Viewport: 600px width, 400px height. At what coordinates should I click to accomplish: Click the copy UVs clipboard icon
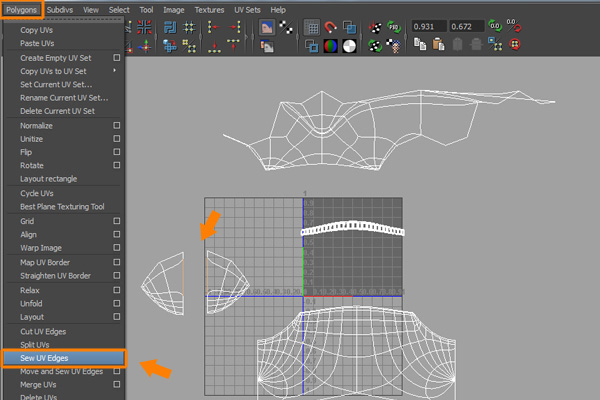point(421,45)
